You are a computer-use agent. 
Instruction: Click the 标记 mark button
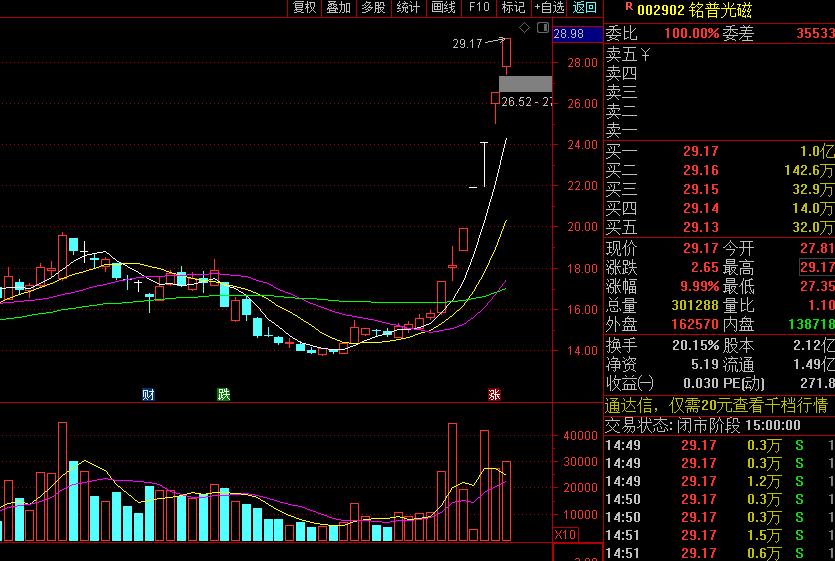(x=513, y=7)
